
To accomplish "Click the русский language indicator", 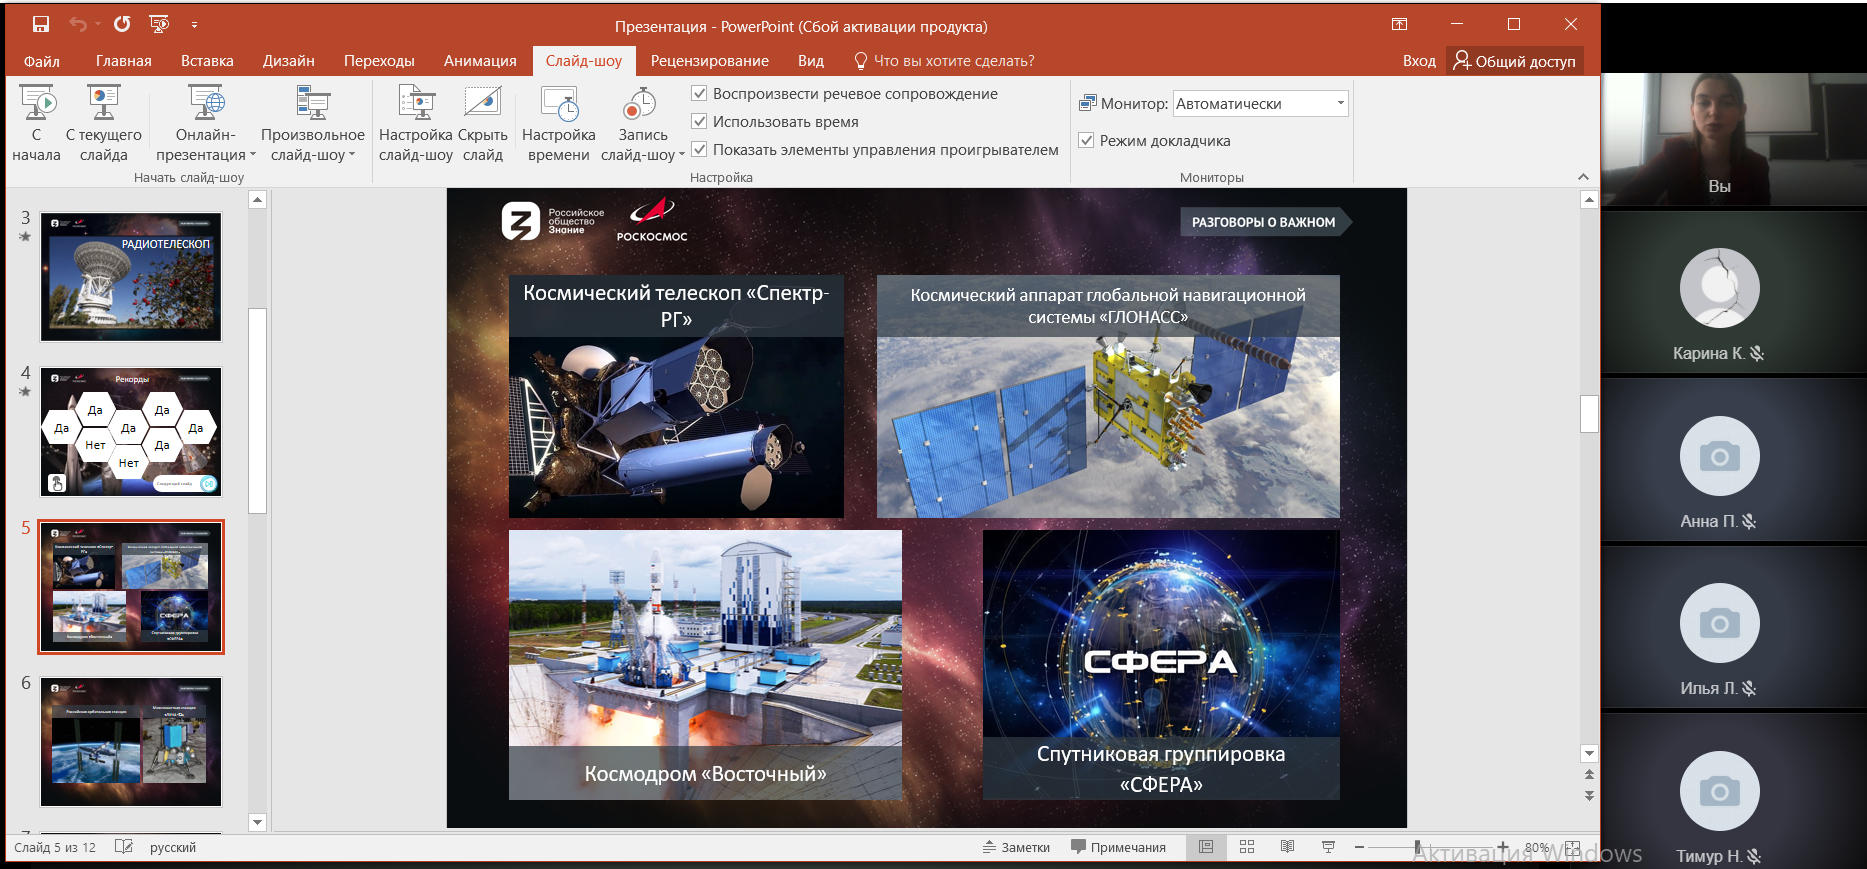I will (173, 847).
